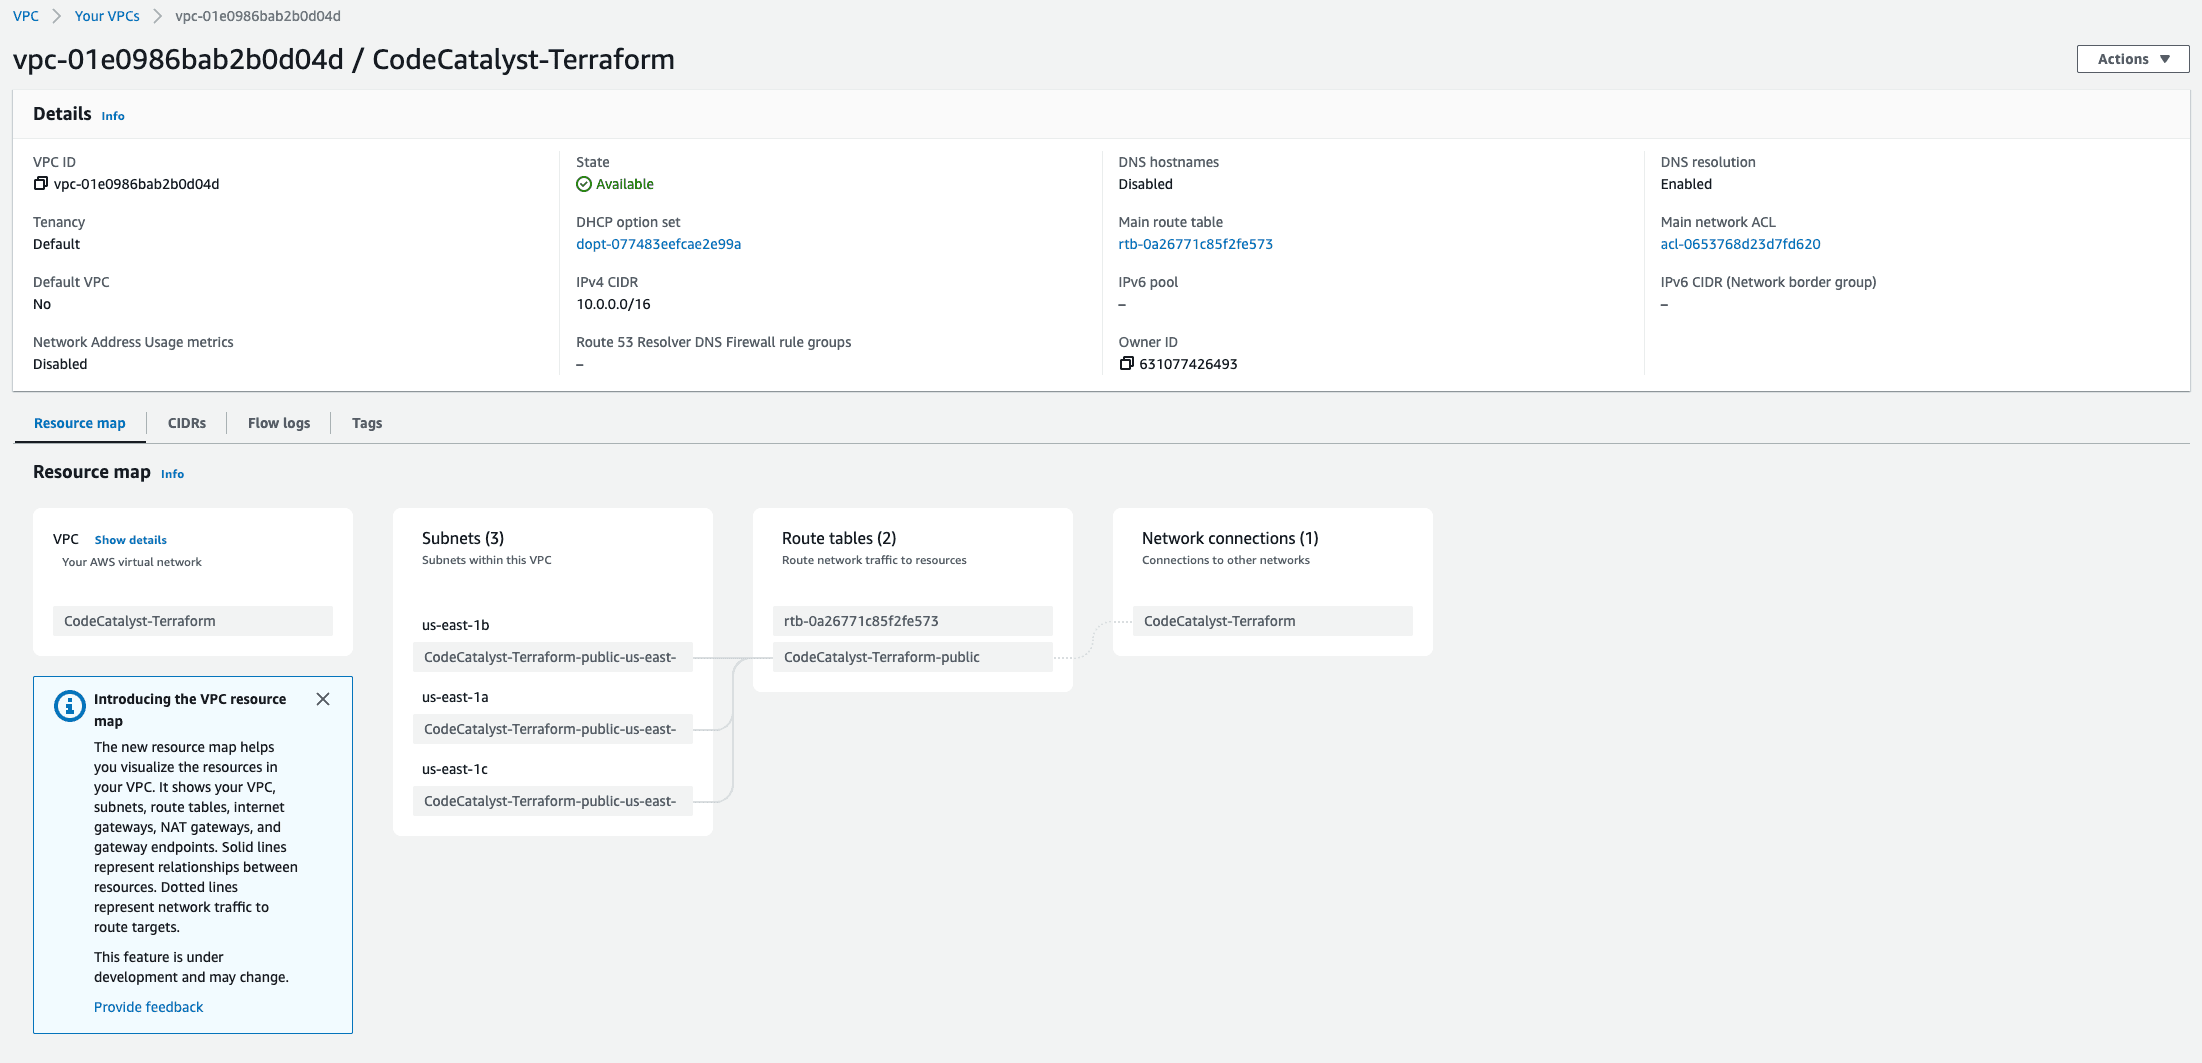Viewport: 2202px width, 1063px height.
Task: Click the Network Address Usage metrics Disabled value
Action: tap(60, 364)
